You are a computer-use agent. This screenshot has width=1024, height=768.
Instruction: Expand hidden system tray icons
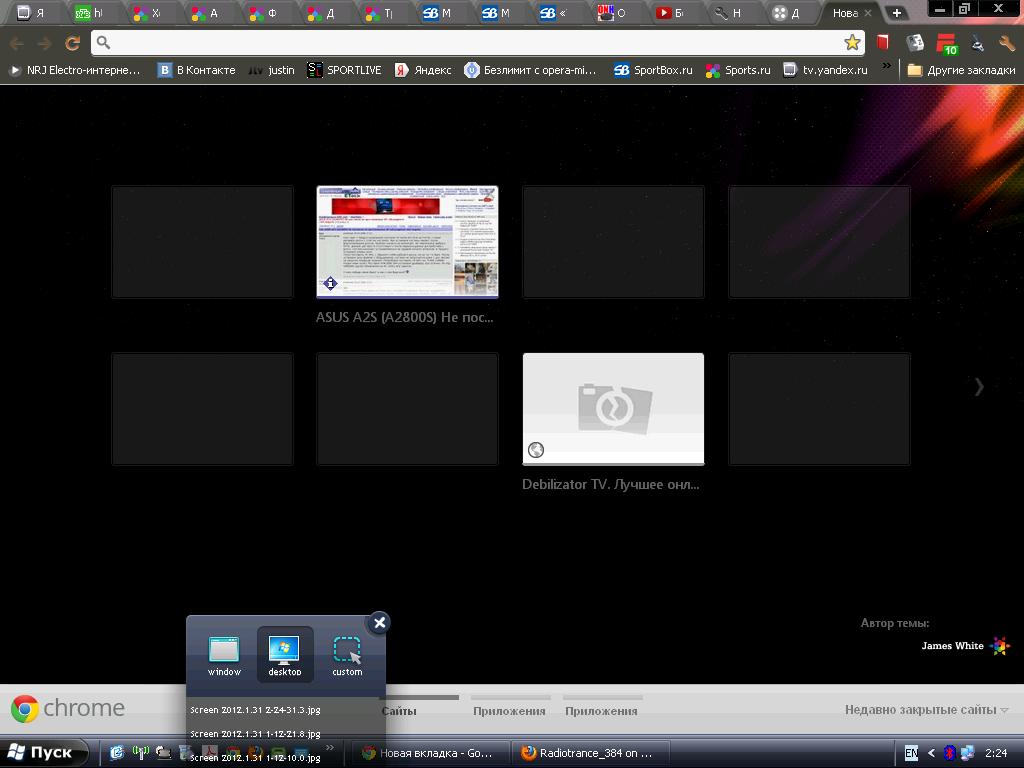(x=932, y=754)
